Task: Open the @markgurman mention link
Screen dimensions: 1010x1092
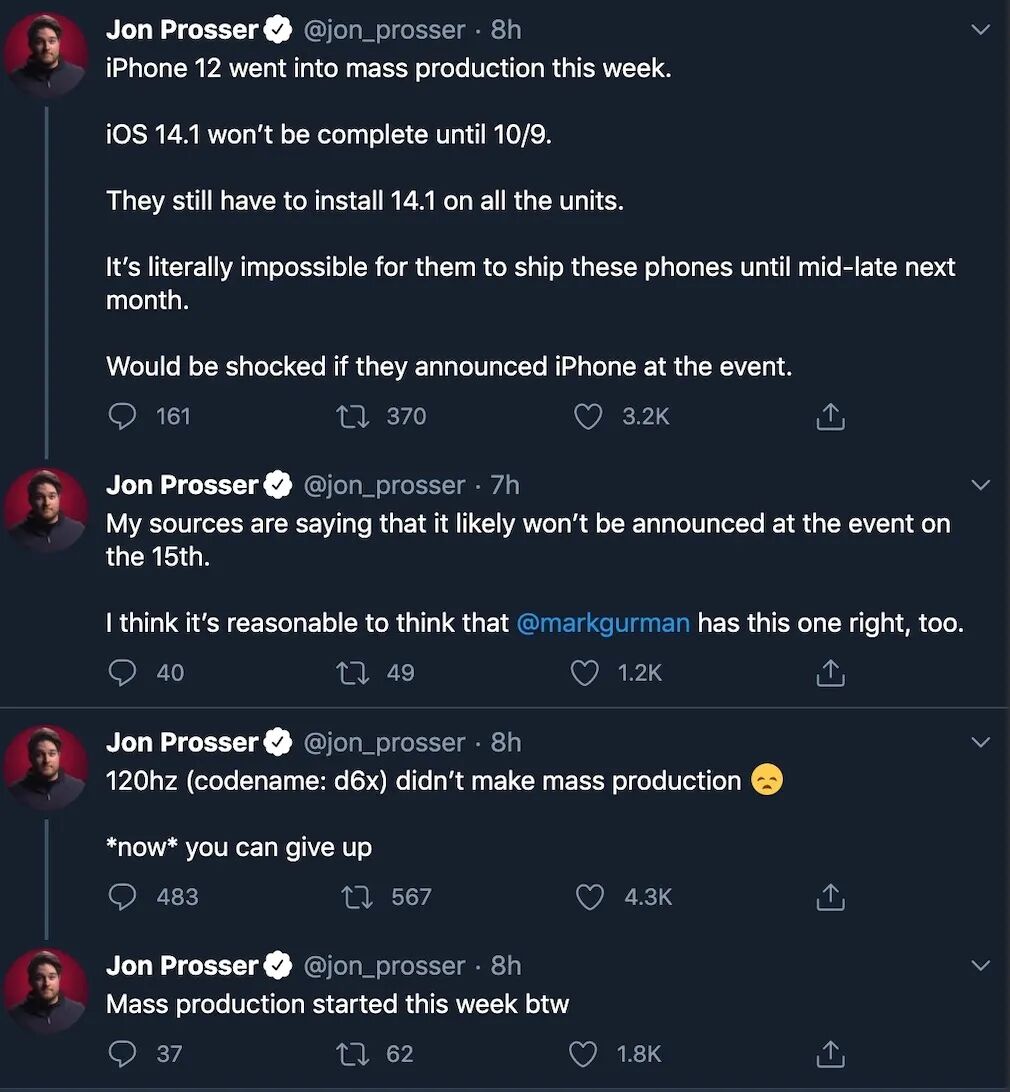Action: [x=603, y=623]
